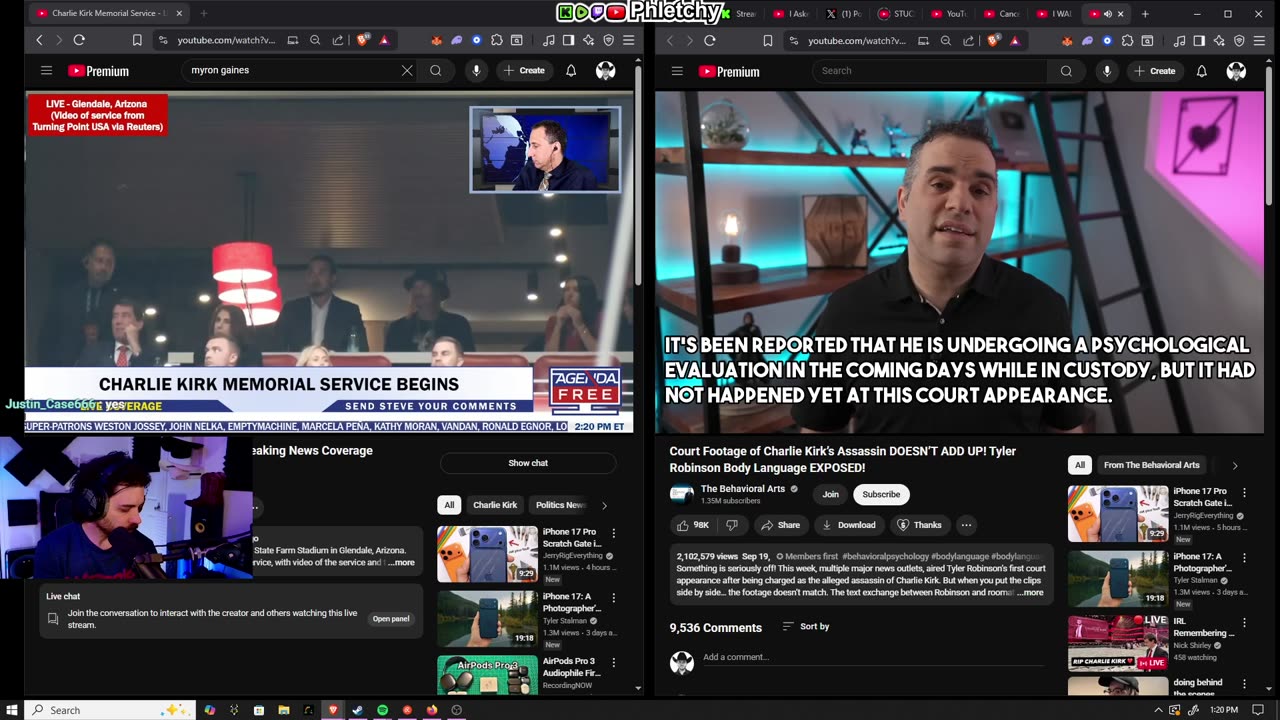Toggle sidebar panel in right browser toolbar
The width and height of the screenshot is (1280, 720).
(1199, 40)
